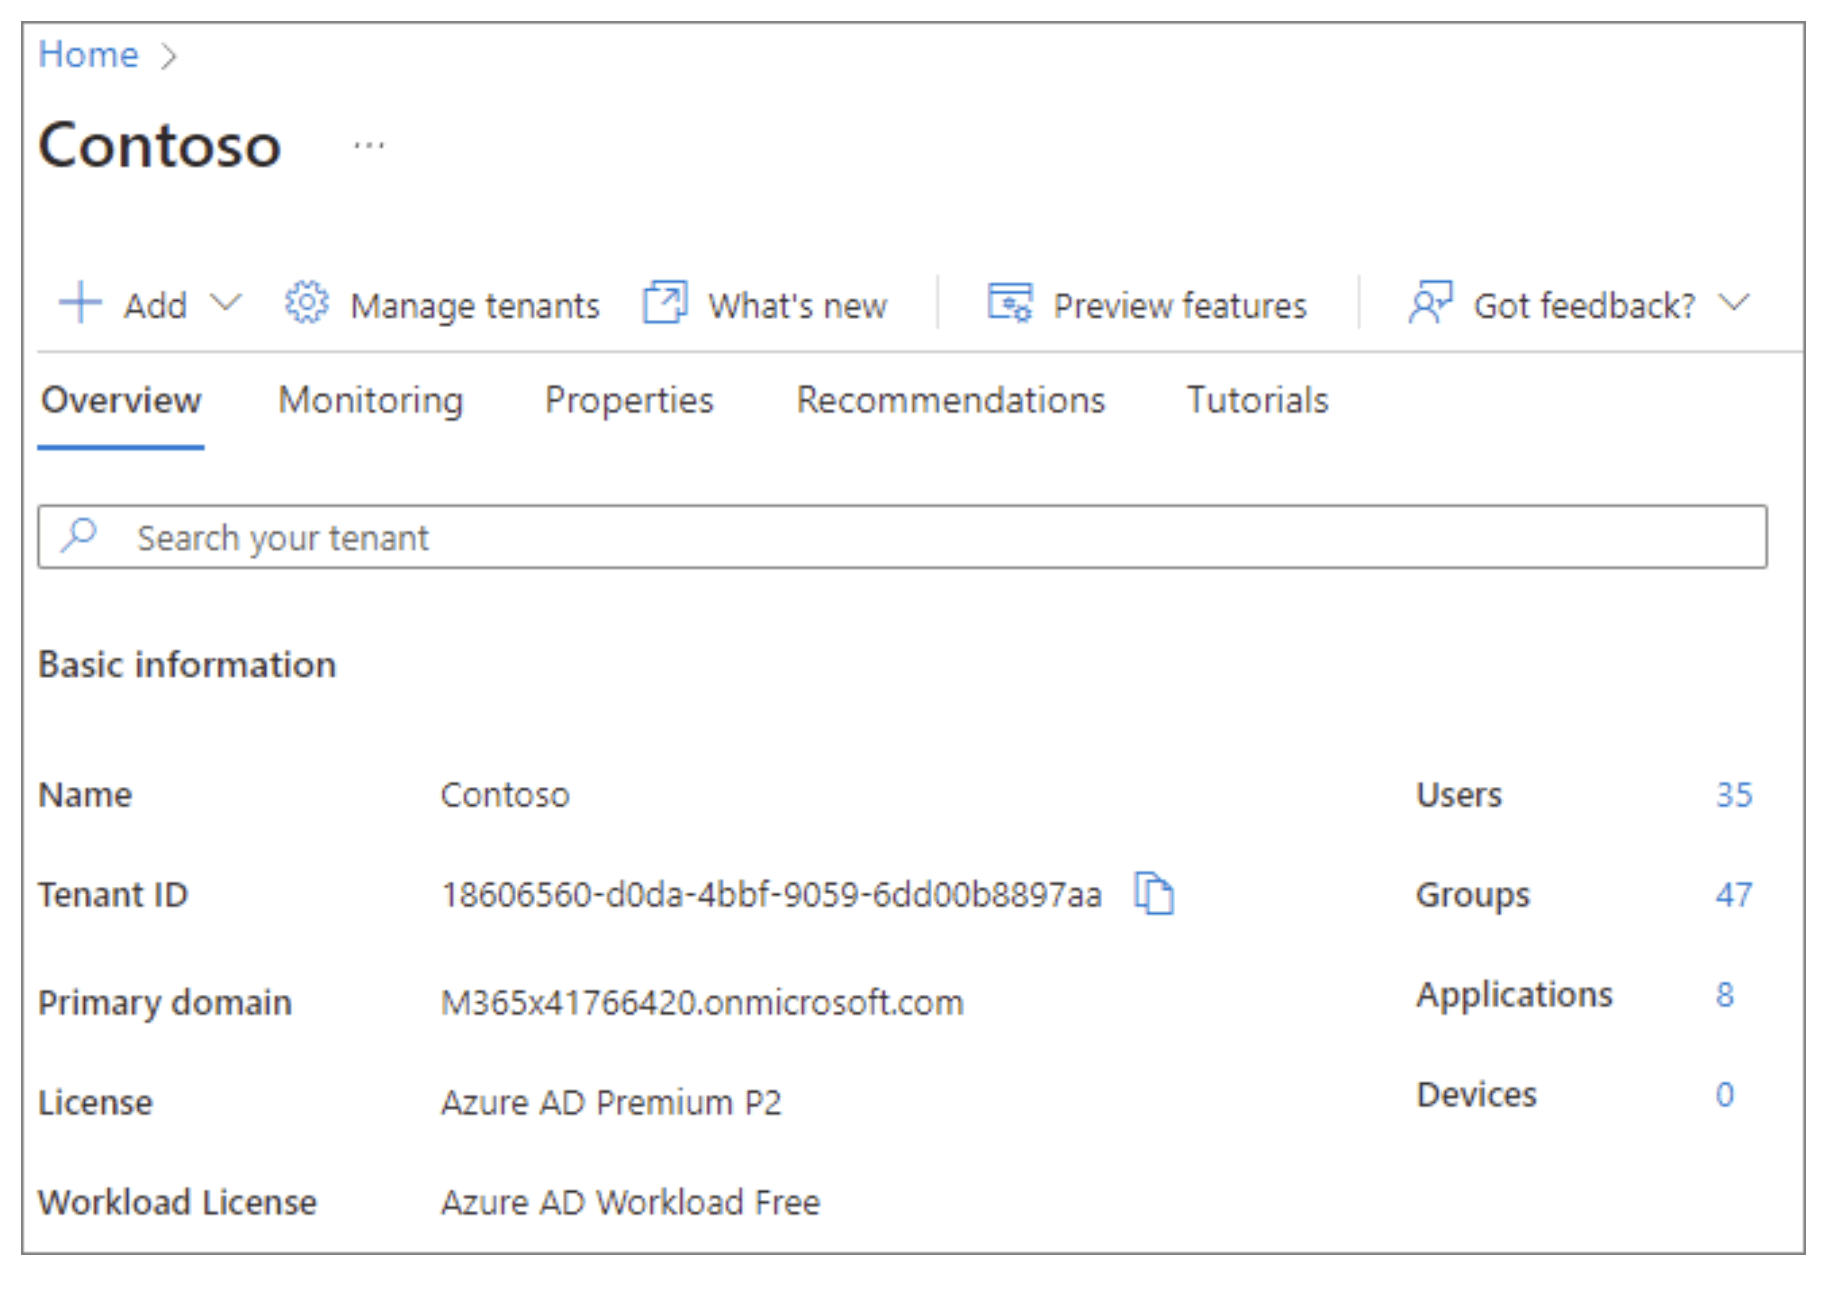Copy the Tenant ID to clipboard
The height and width of the screenshot is (1292, 1836).
(x=1154, y=893)
